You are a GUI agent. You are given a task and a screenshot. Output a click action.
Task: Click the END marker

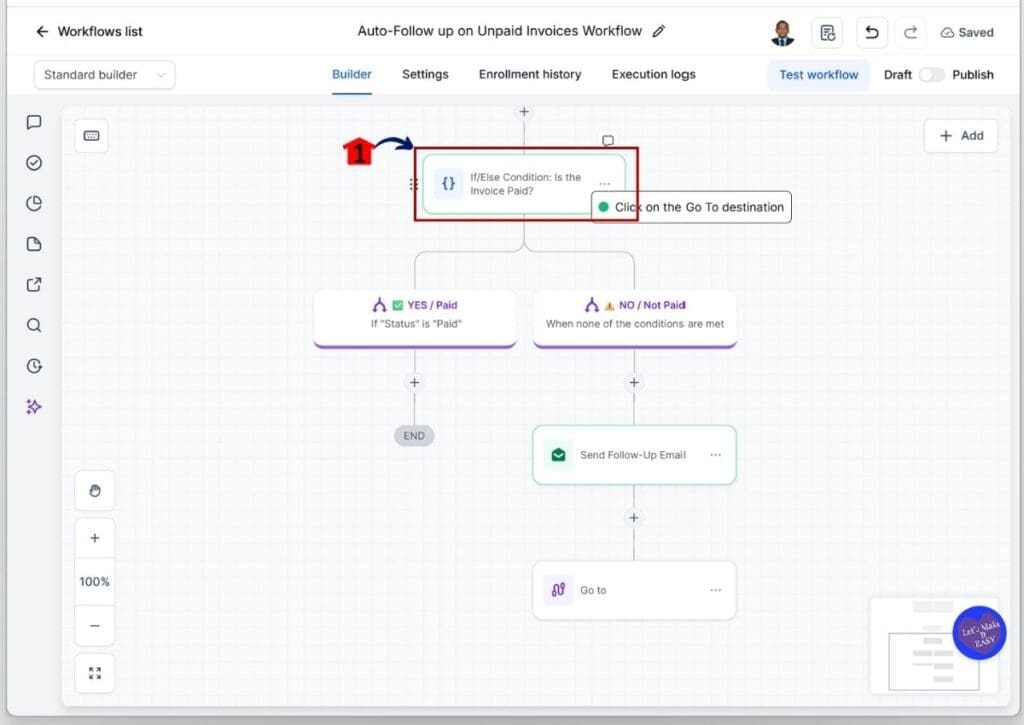(x=414, y=436)
